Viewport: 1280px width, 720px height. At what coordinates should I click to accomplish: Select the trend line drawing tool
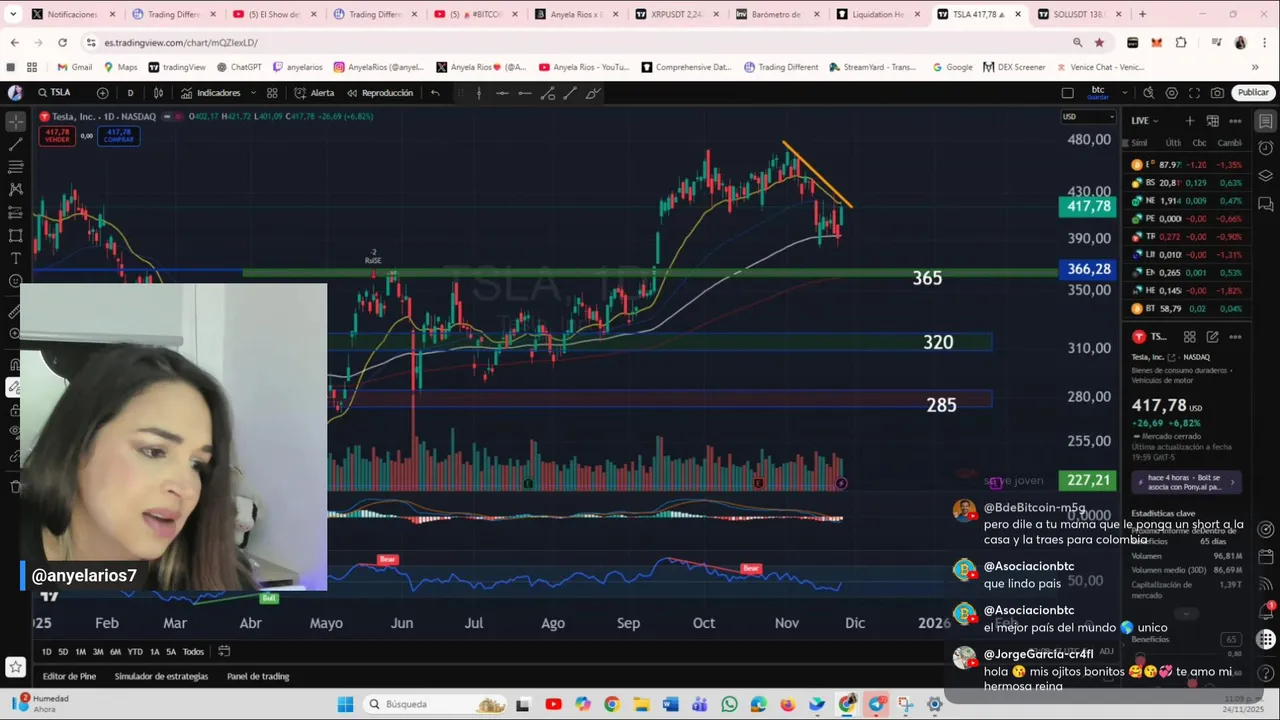pyautogui.click(x=15, y=144)
